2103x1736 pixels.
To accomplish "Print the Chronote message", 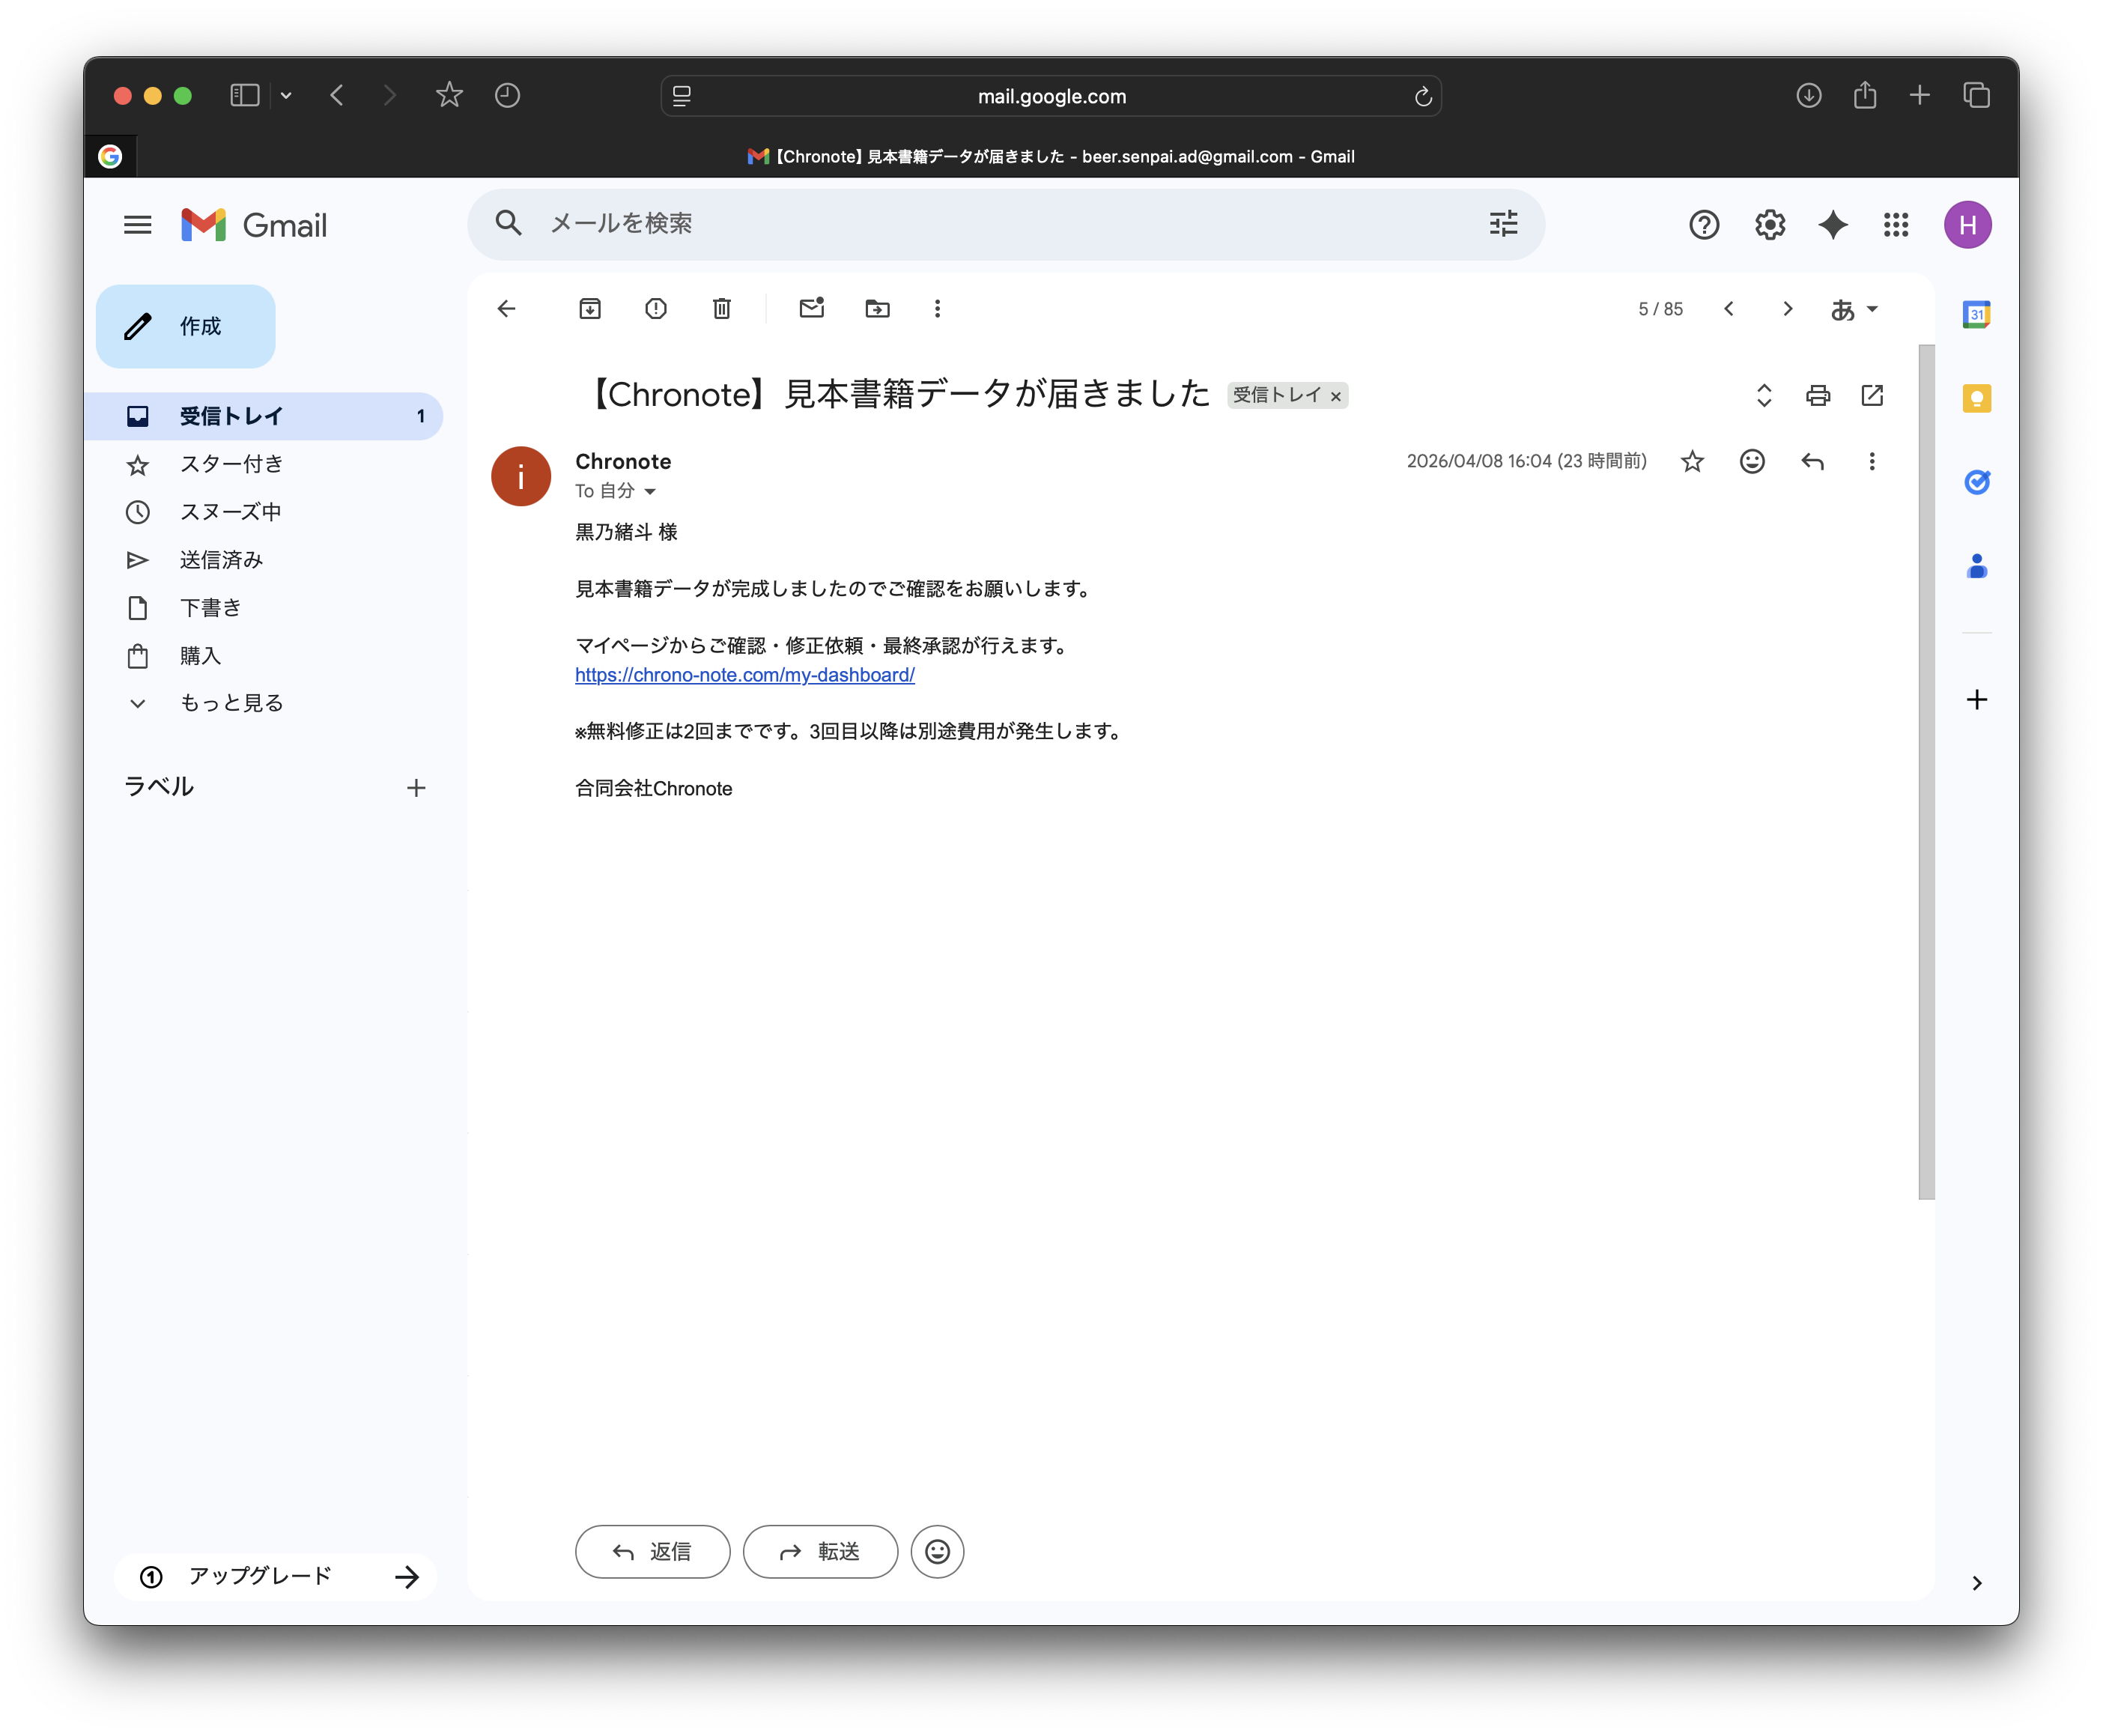I will [x=1818, y=396].
